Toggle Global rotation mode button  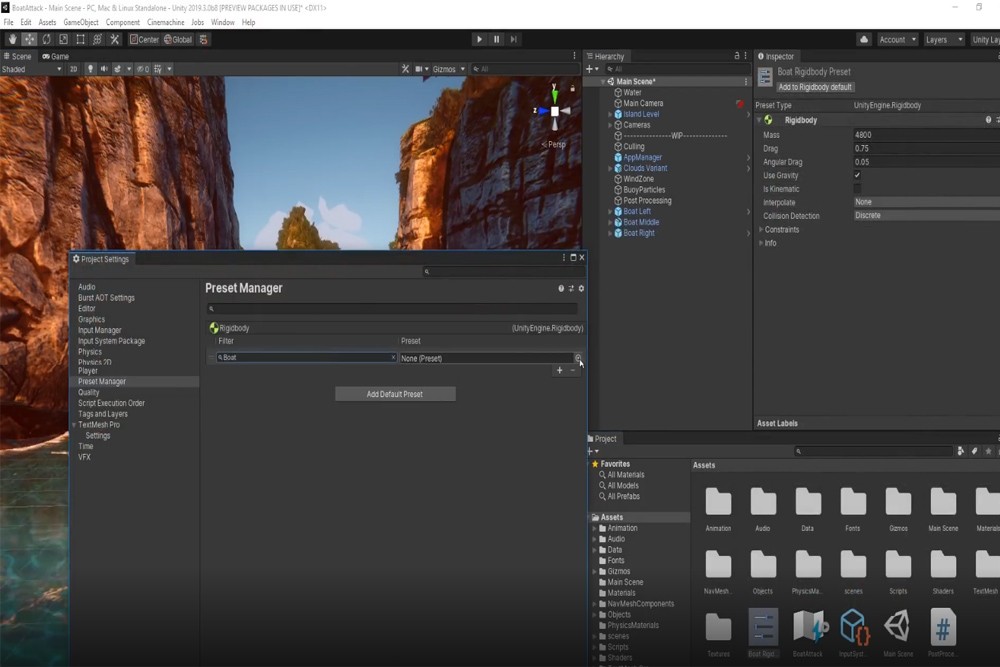tap(178, 40)
